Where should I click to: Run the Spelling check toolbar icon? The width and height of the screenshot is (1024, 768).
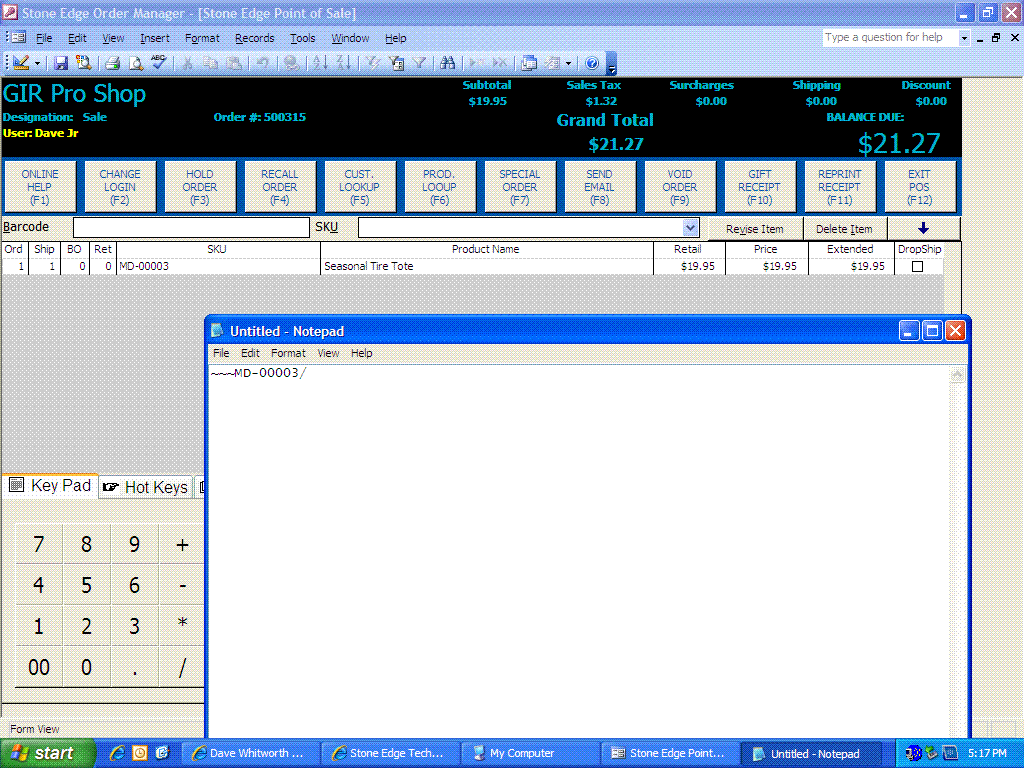click(159, 63)
